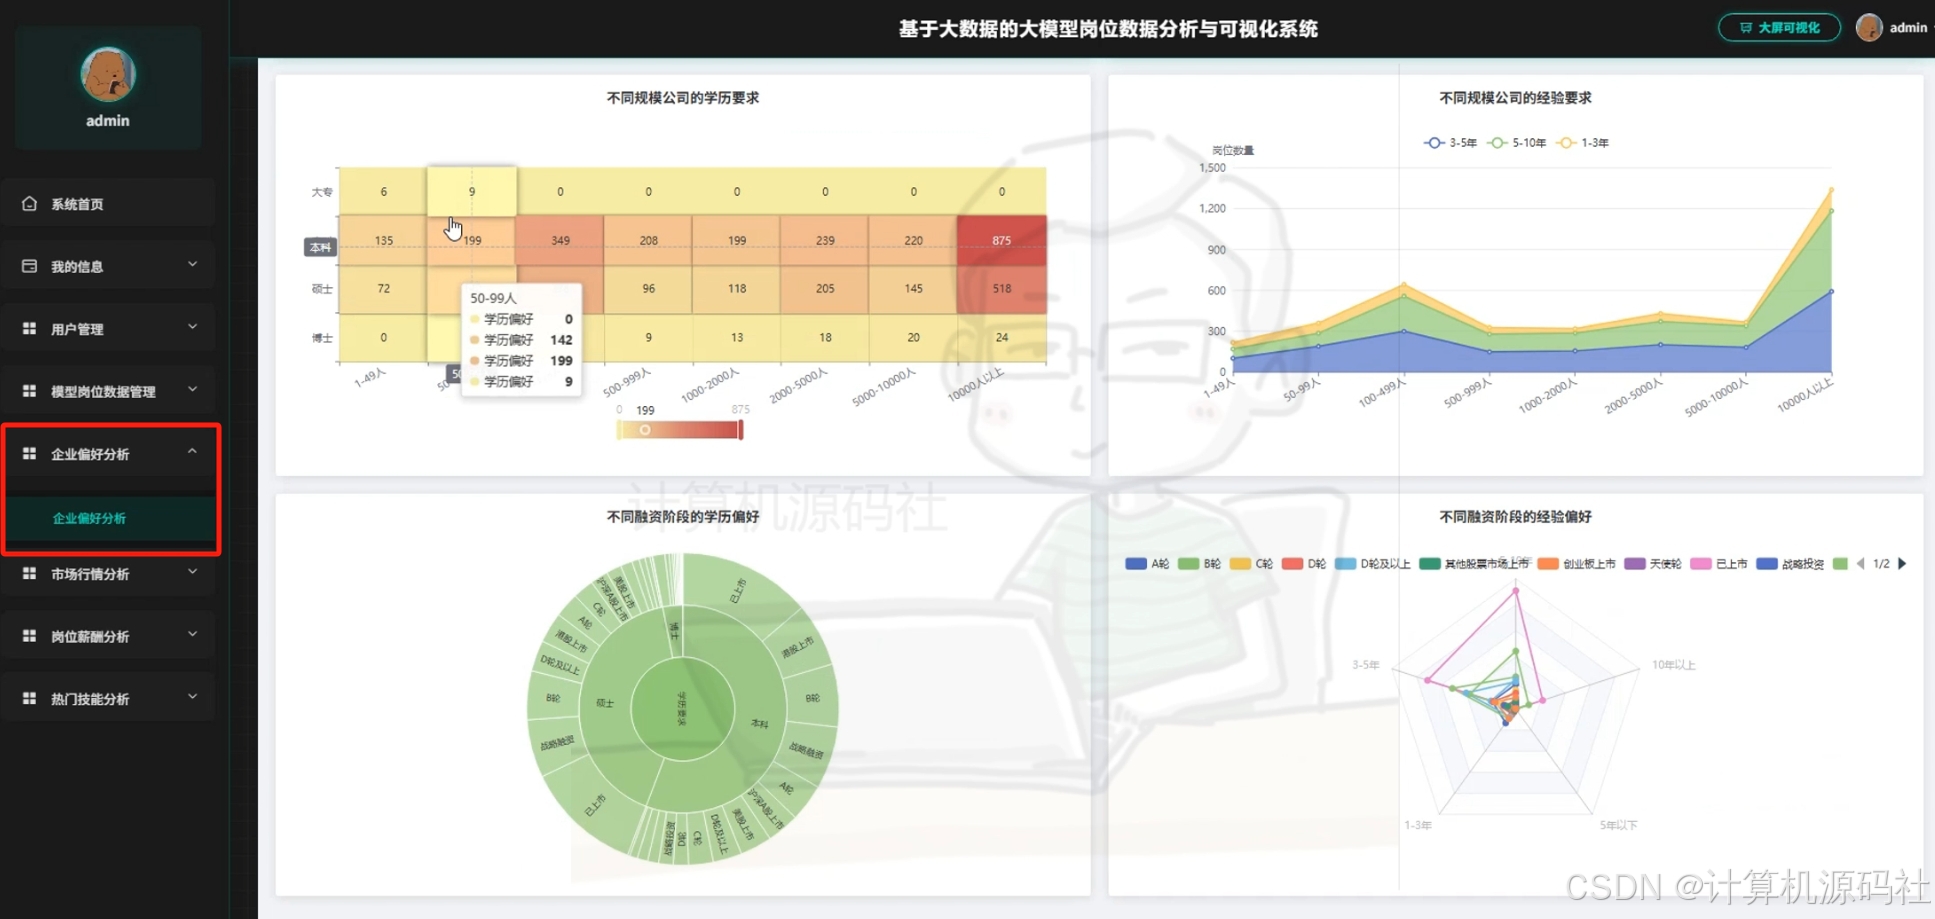This screenshot has width=1935, height=919.
Task: Toggle the 5-10年 series in line chart legend
Action: pyautogui.click(x=1516, y=143)
